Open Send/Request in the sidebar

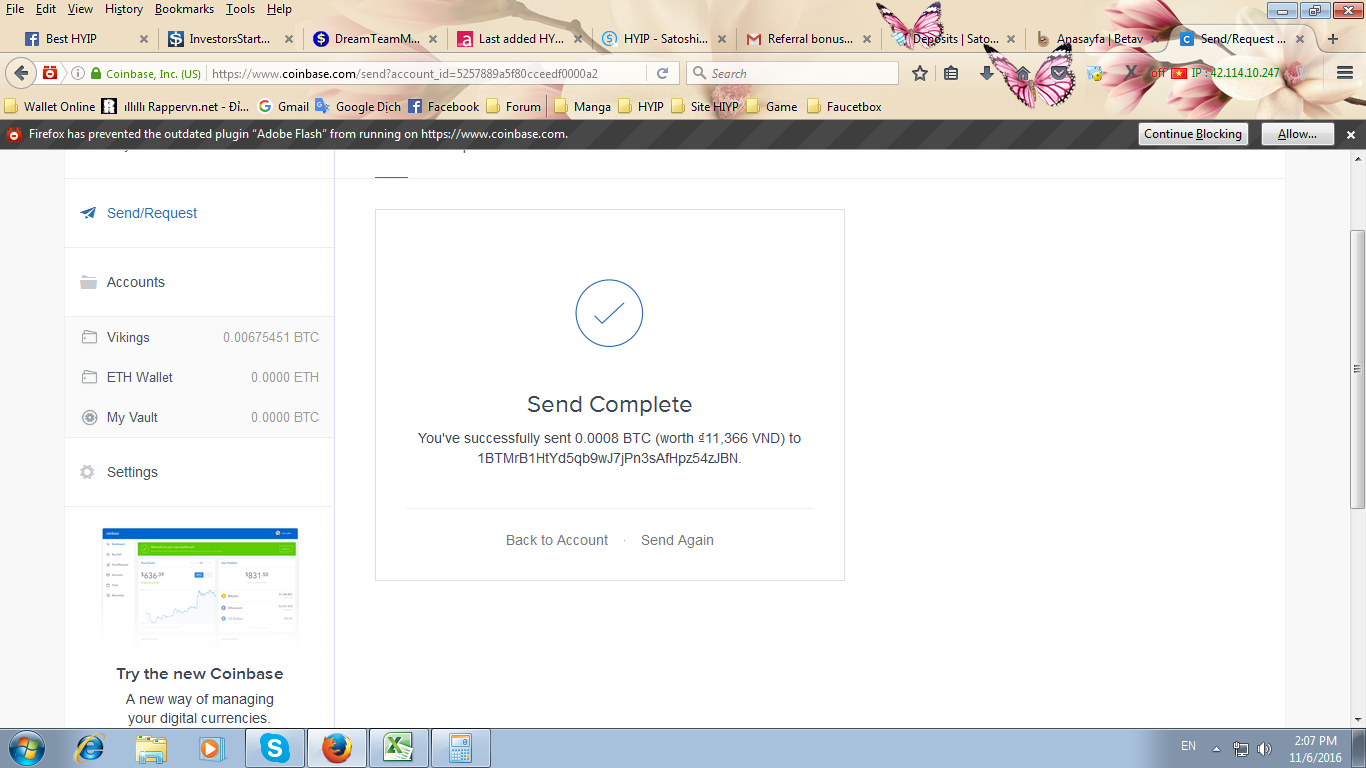click(x=200, y=213)
